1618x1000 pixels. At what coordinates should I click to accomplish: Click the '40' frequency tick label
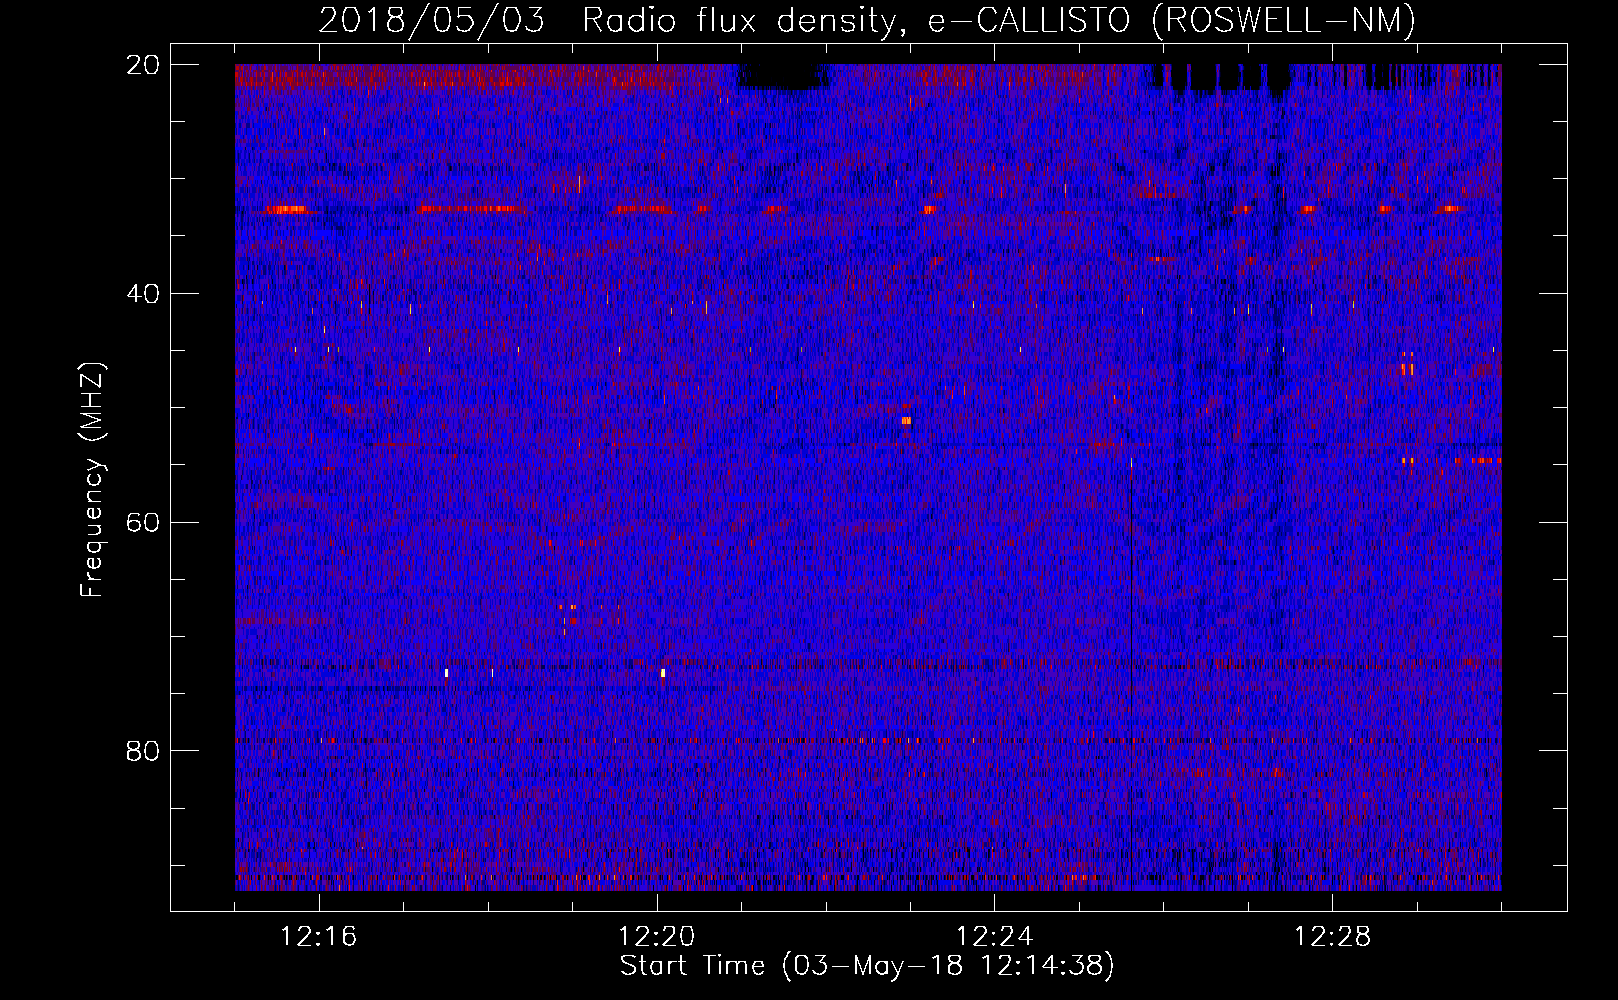143,294
